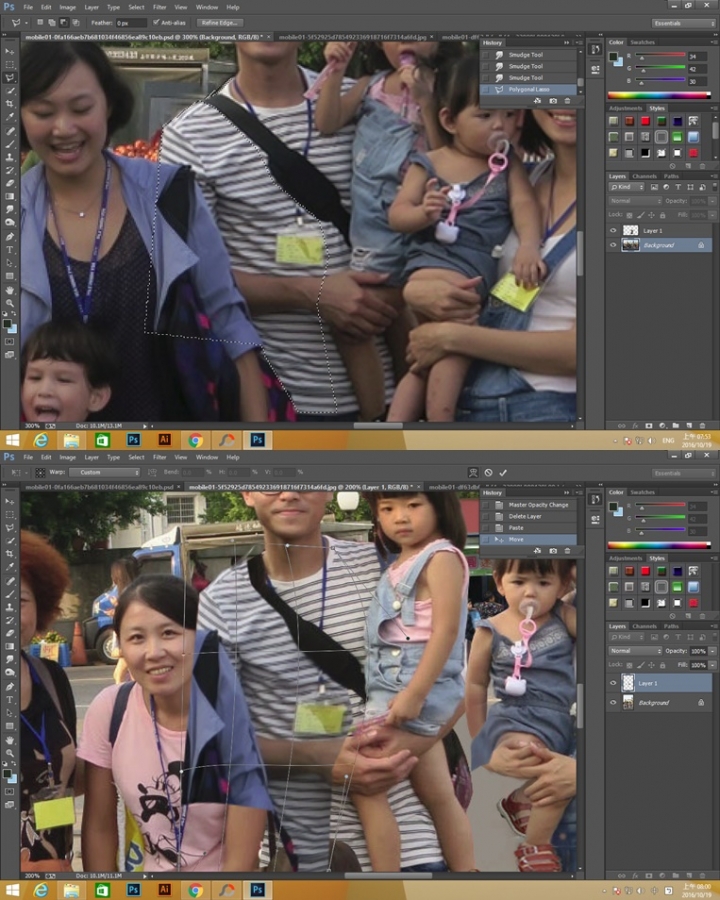Select the Eyedropper tool in the top window

point(10,117)
